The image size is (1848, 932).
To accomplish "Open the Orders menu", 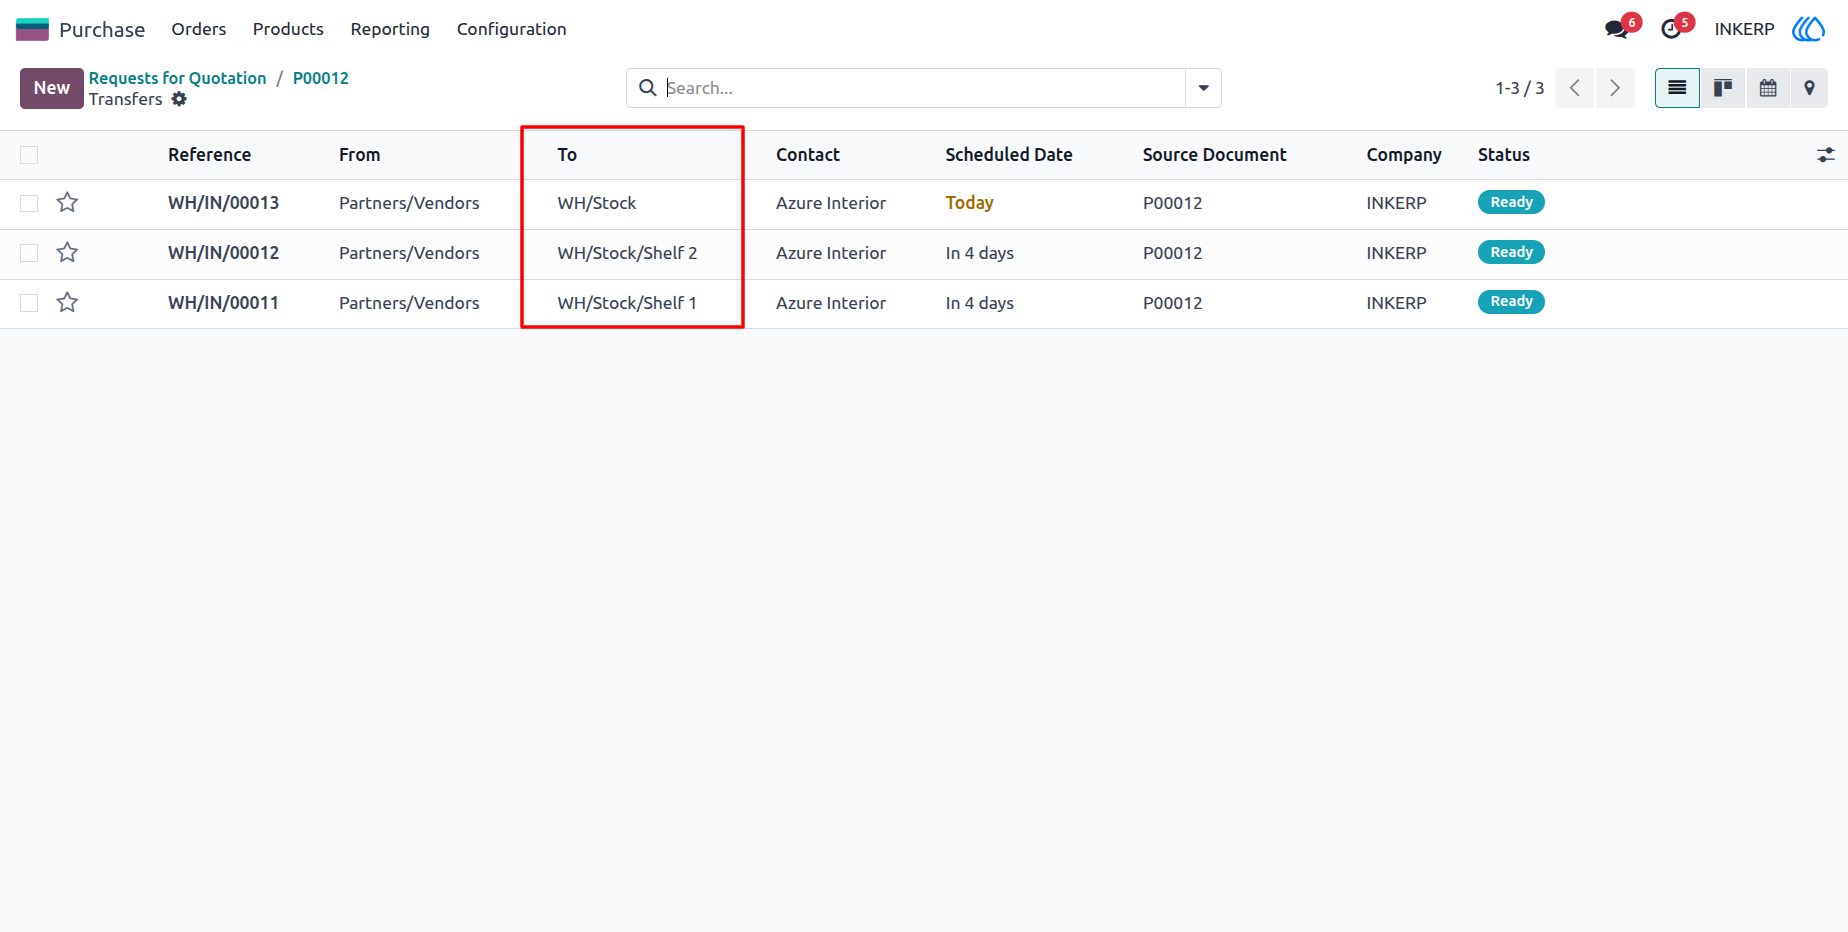I will (x=199, y=29).
